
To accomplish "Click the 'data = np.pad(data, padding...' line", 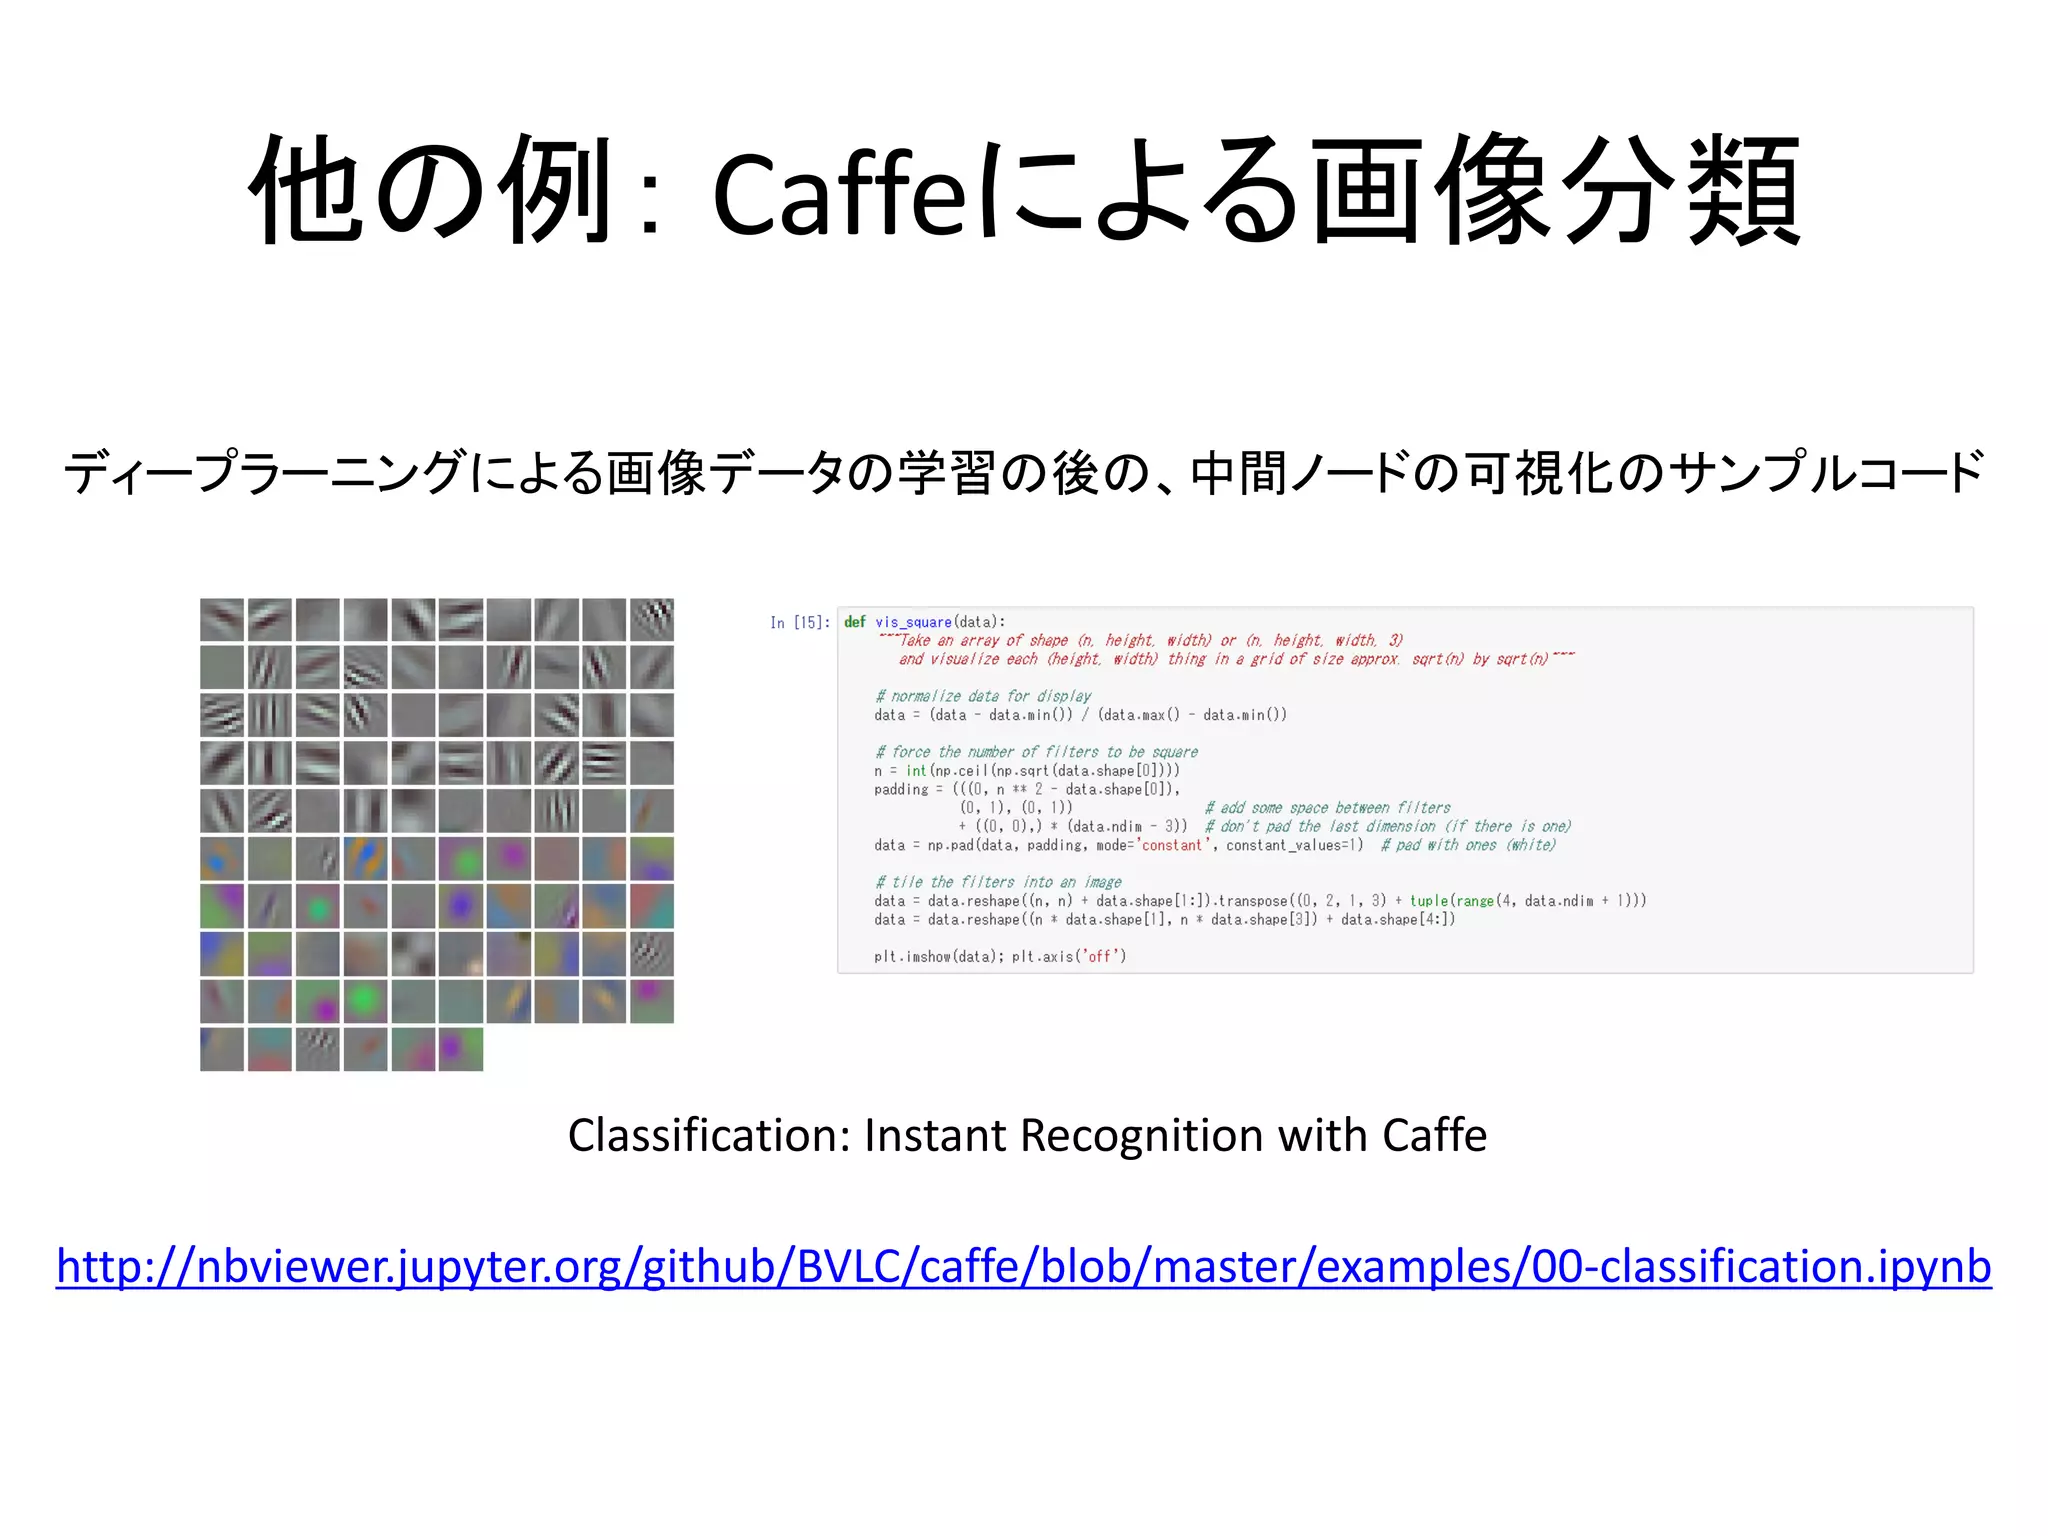I will [1214, 845].
